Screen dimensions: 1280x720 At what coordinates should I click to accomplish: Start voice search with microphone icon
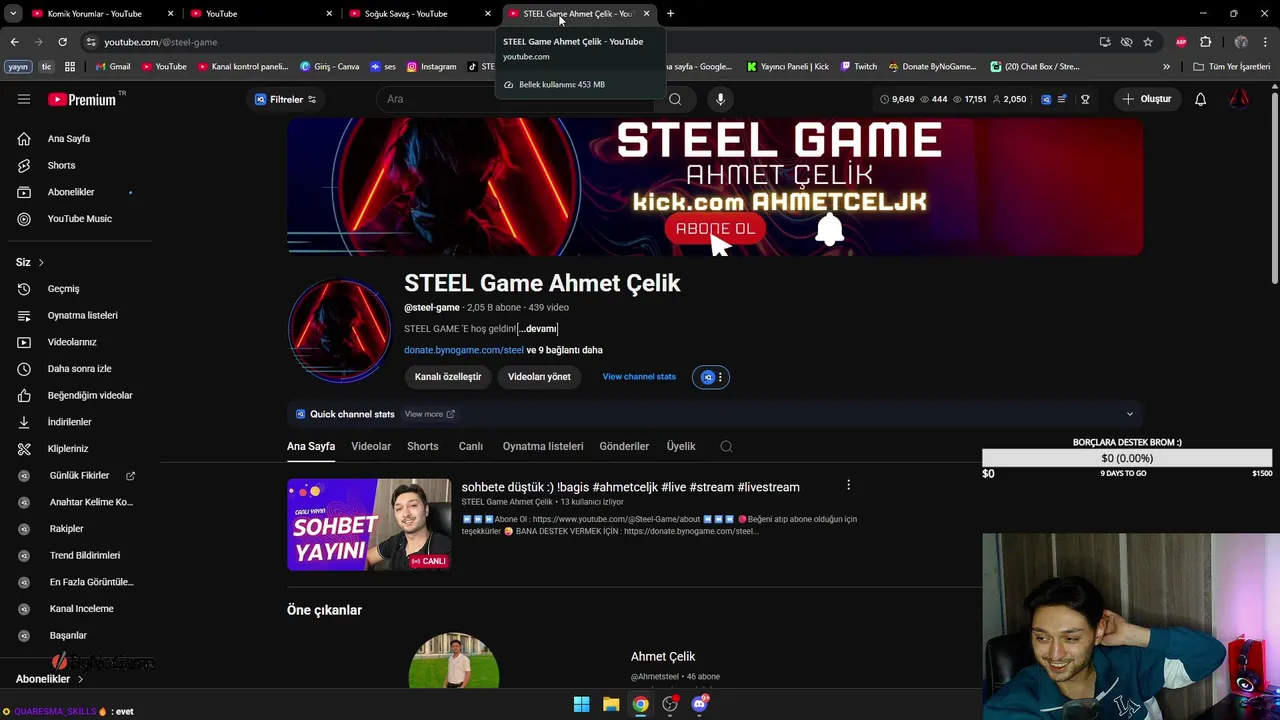click(720, 99)
